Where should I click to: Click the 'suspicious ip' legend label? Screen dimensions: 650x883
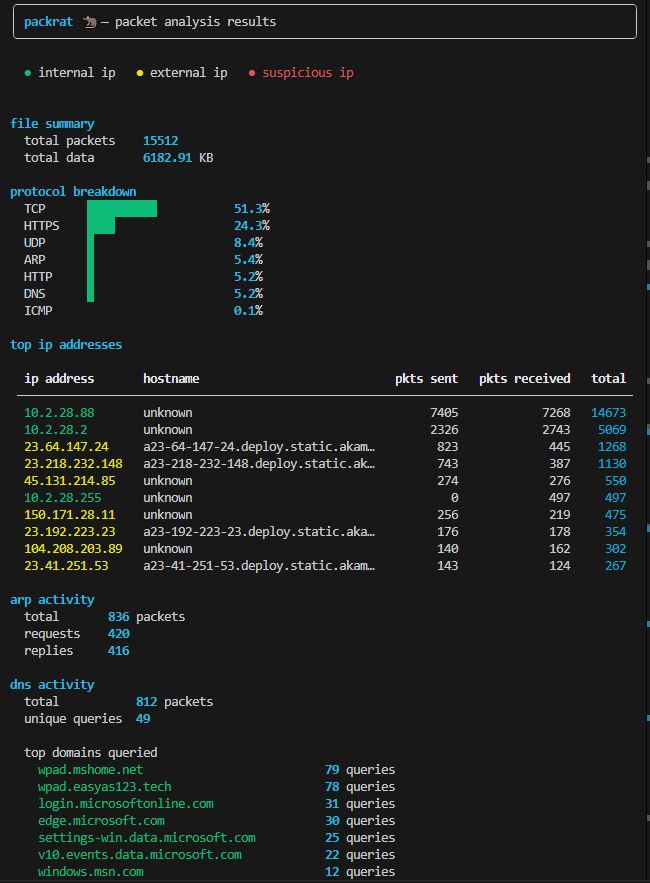(x=308, y=73)
